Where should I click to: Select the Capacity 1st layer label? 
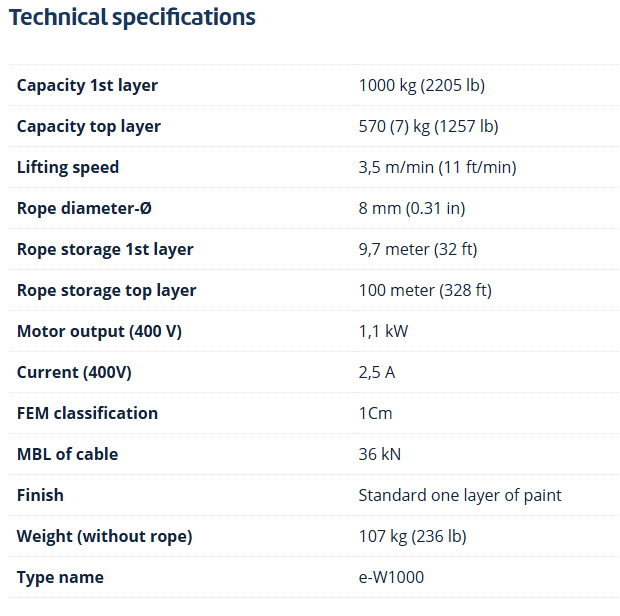click(87, 85)
